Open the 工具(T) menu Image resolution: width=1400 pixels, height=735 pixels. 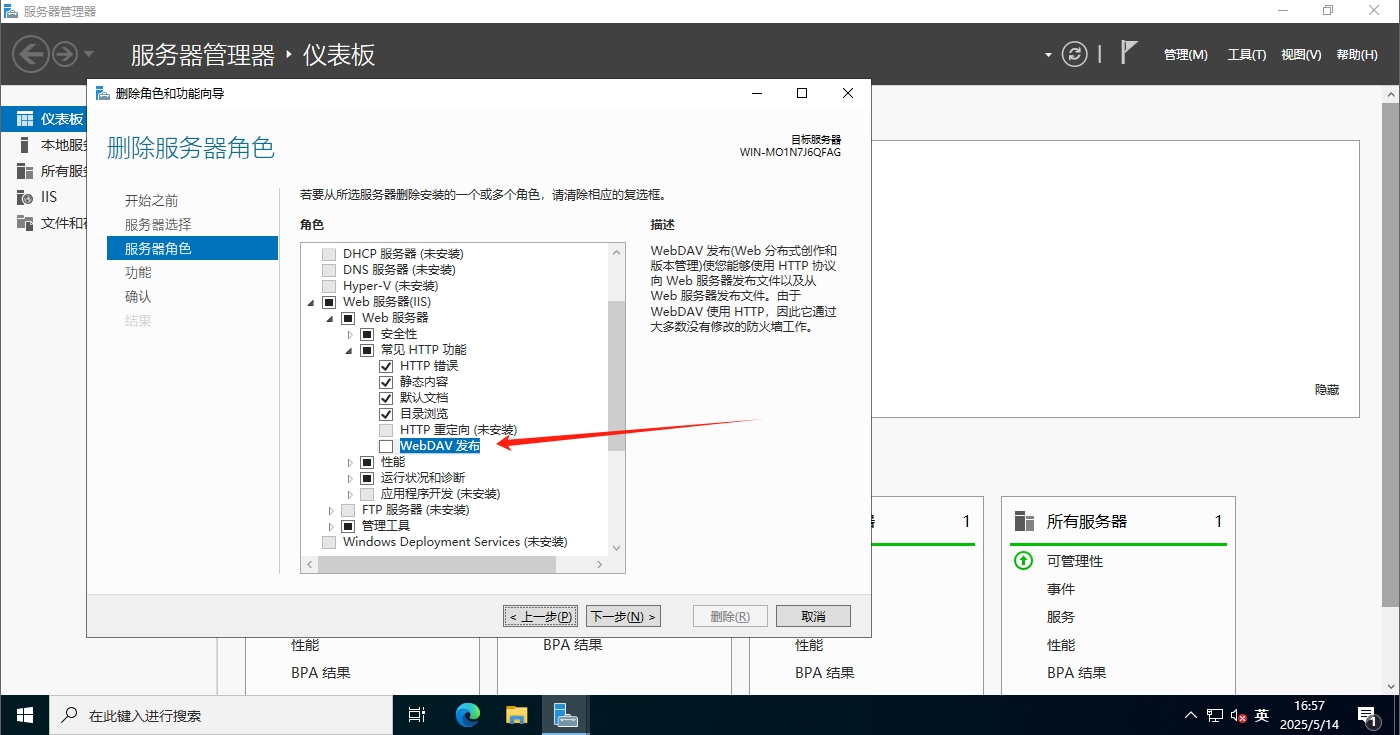[x=1247, y=55]
